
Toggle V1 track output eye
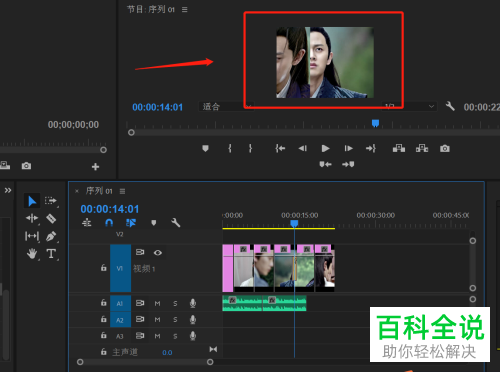158,253
